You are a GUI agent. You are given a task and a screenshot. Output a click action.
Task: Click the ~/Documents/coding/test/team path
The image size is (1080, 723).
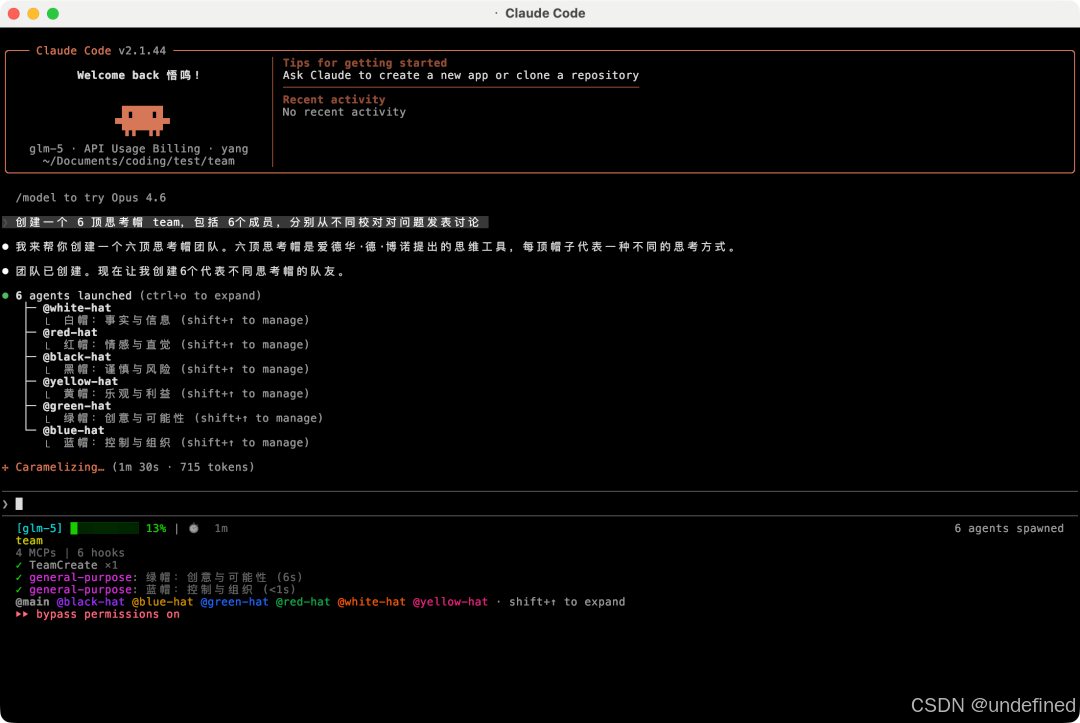pos(138,161)
